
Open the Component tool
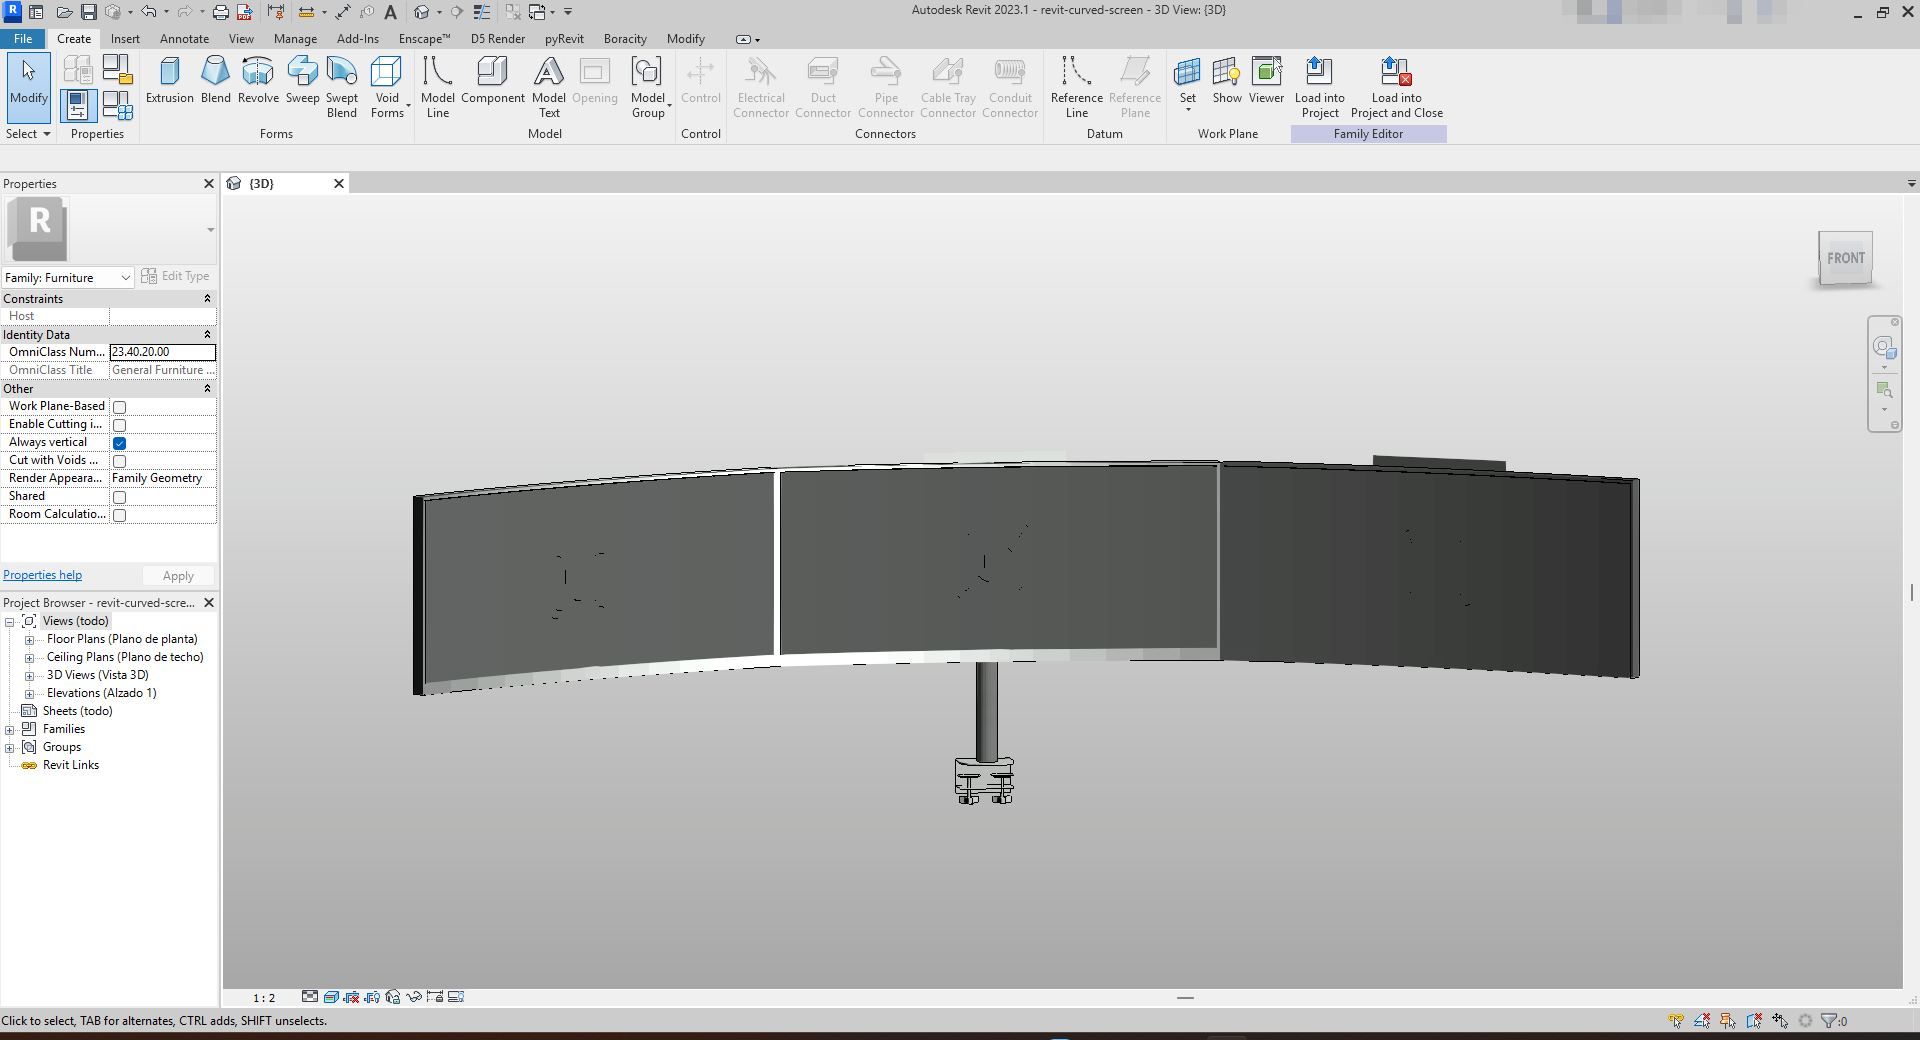point(492,80)
